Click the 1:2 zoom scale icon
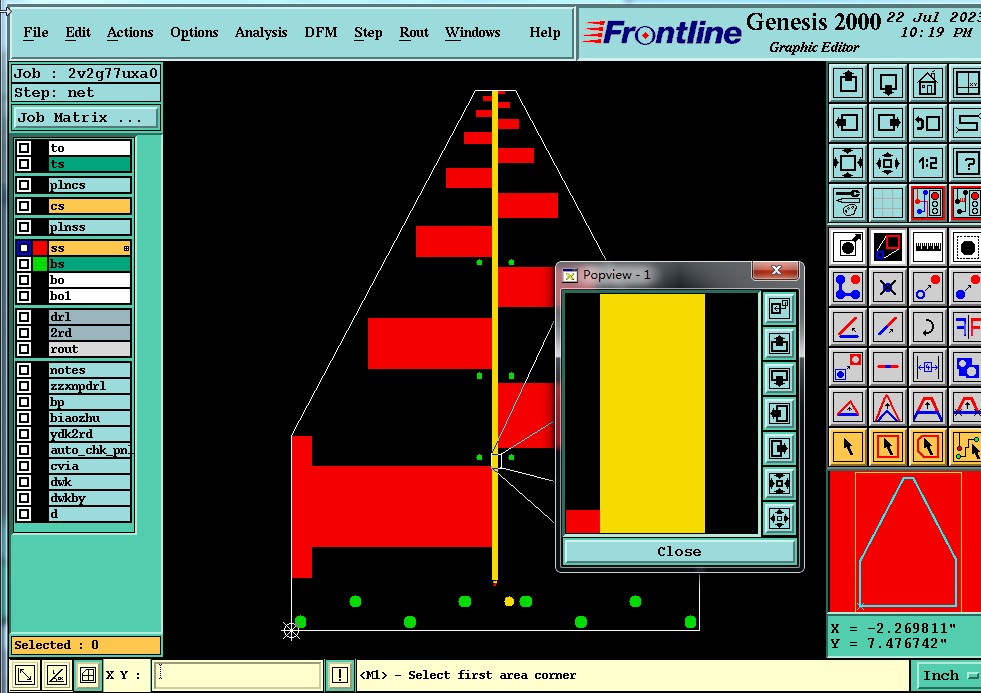 point(927,163)
